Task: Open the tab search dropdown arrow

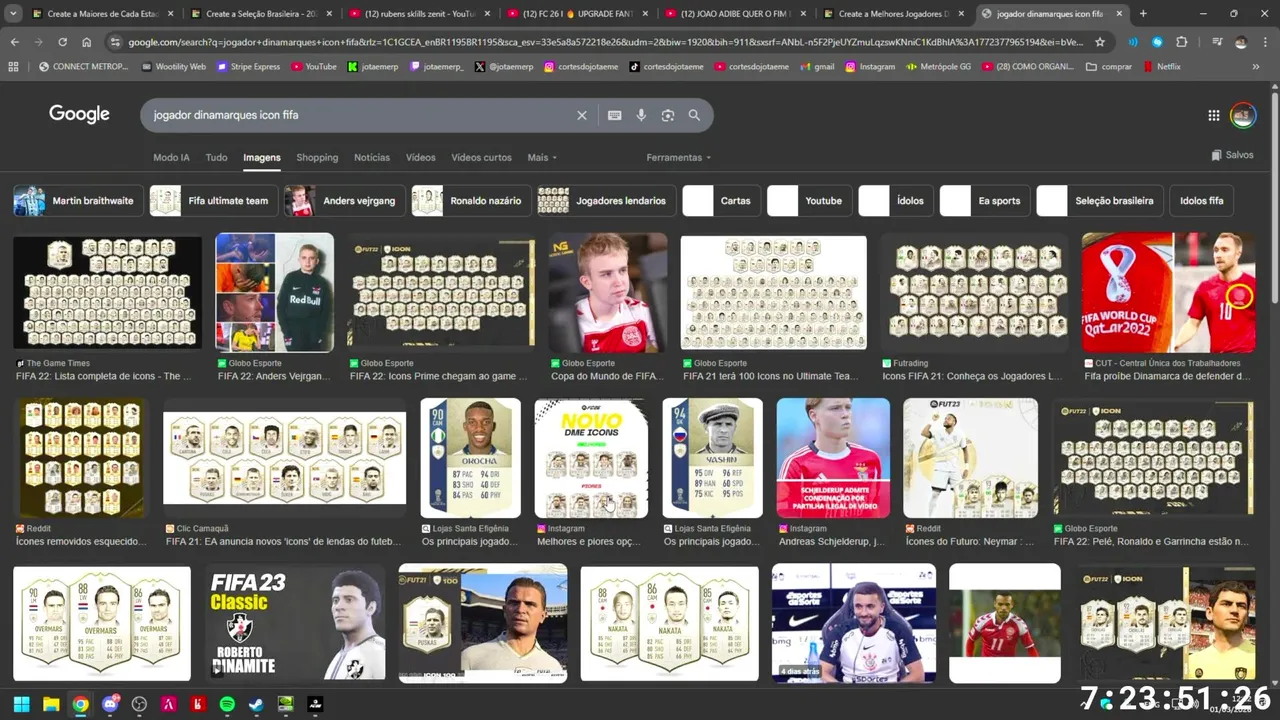Action: point(13,14)
